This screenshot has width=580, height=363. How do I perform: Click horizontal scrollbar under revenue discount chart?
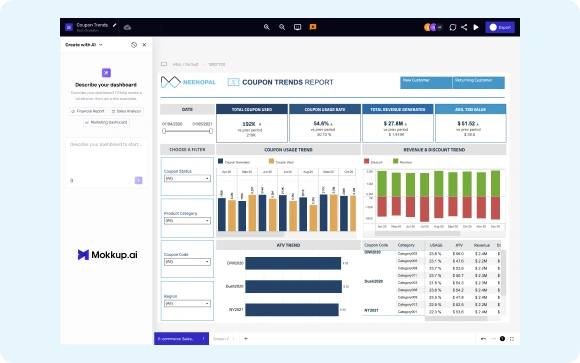coord(417,234)
